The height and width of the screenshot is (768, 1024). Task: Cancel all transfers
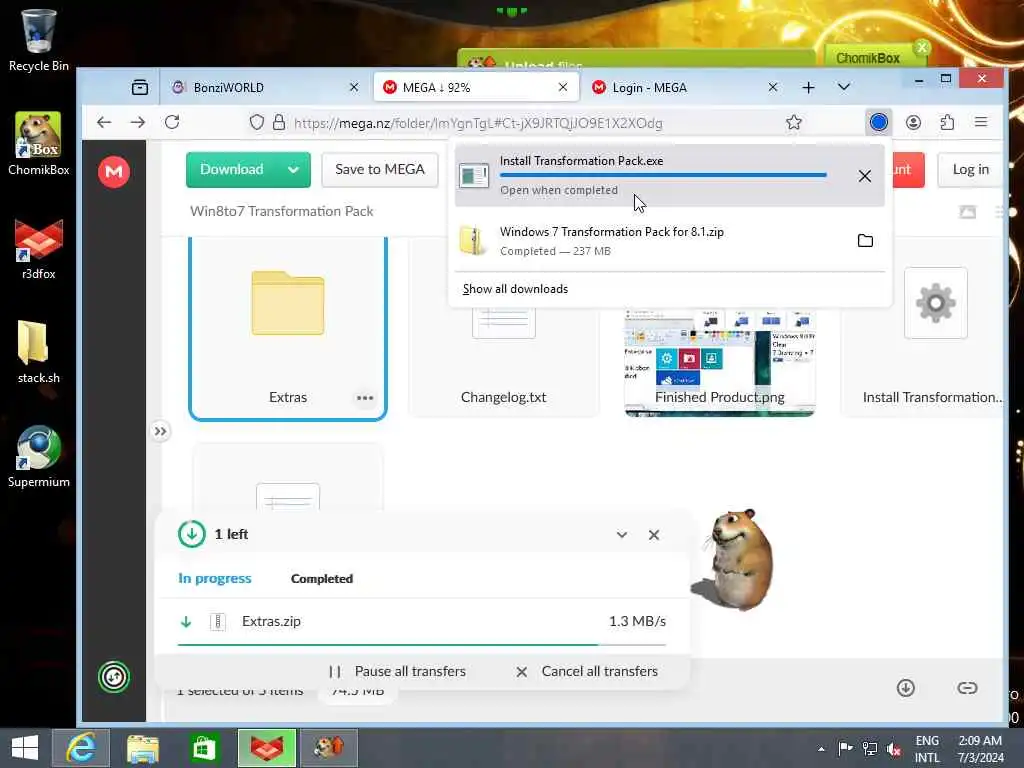click(x=586, y=671)
